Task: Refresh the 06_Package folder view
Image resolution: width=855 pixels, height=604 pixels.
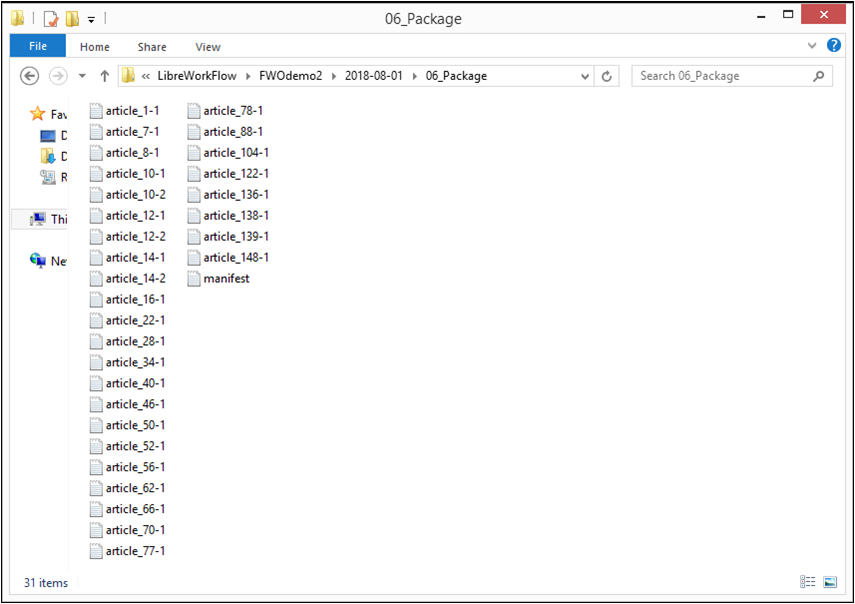Action: (606, 76)
